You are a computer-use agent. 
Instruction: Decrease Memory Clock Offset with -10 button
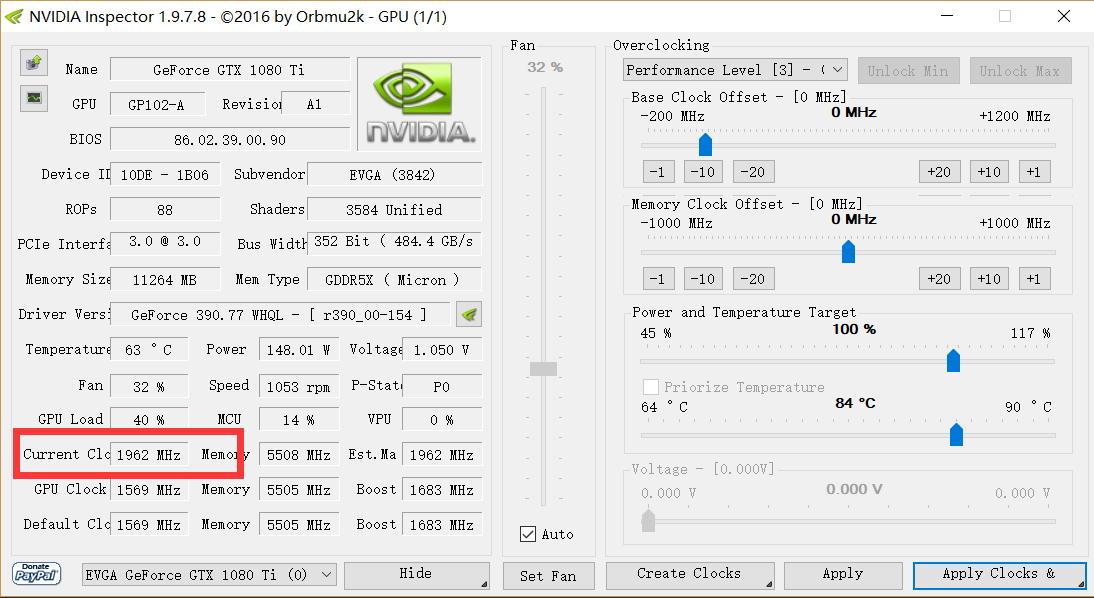pos(703,279)
